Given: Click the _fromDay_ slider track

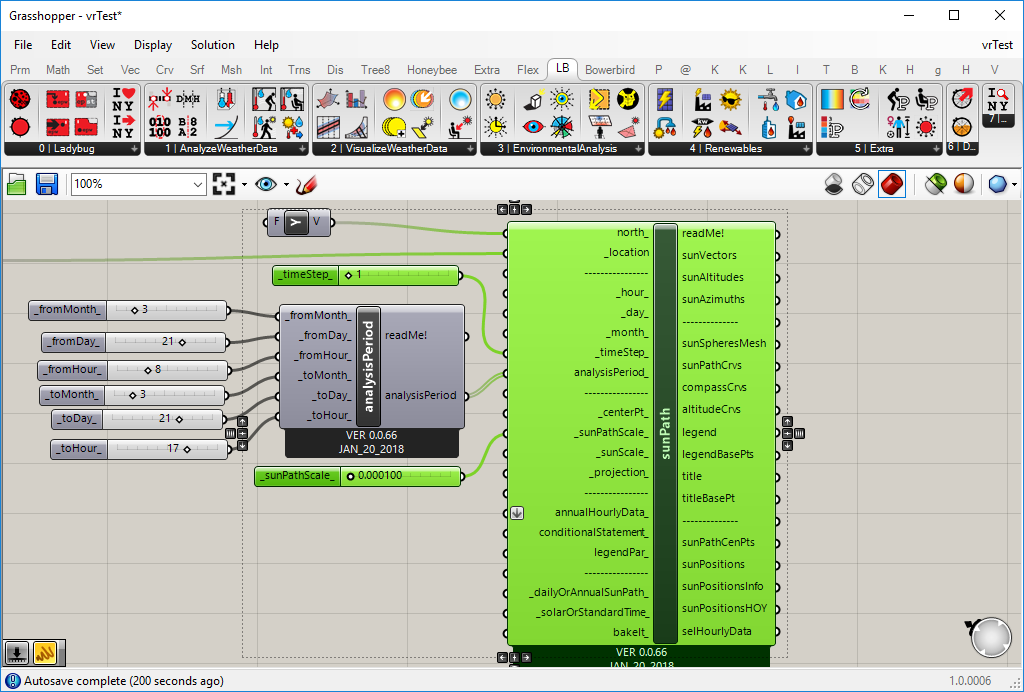Looking at the screenshot, I should point(165,341).
